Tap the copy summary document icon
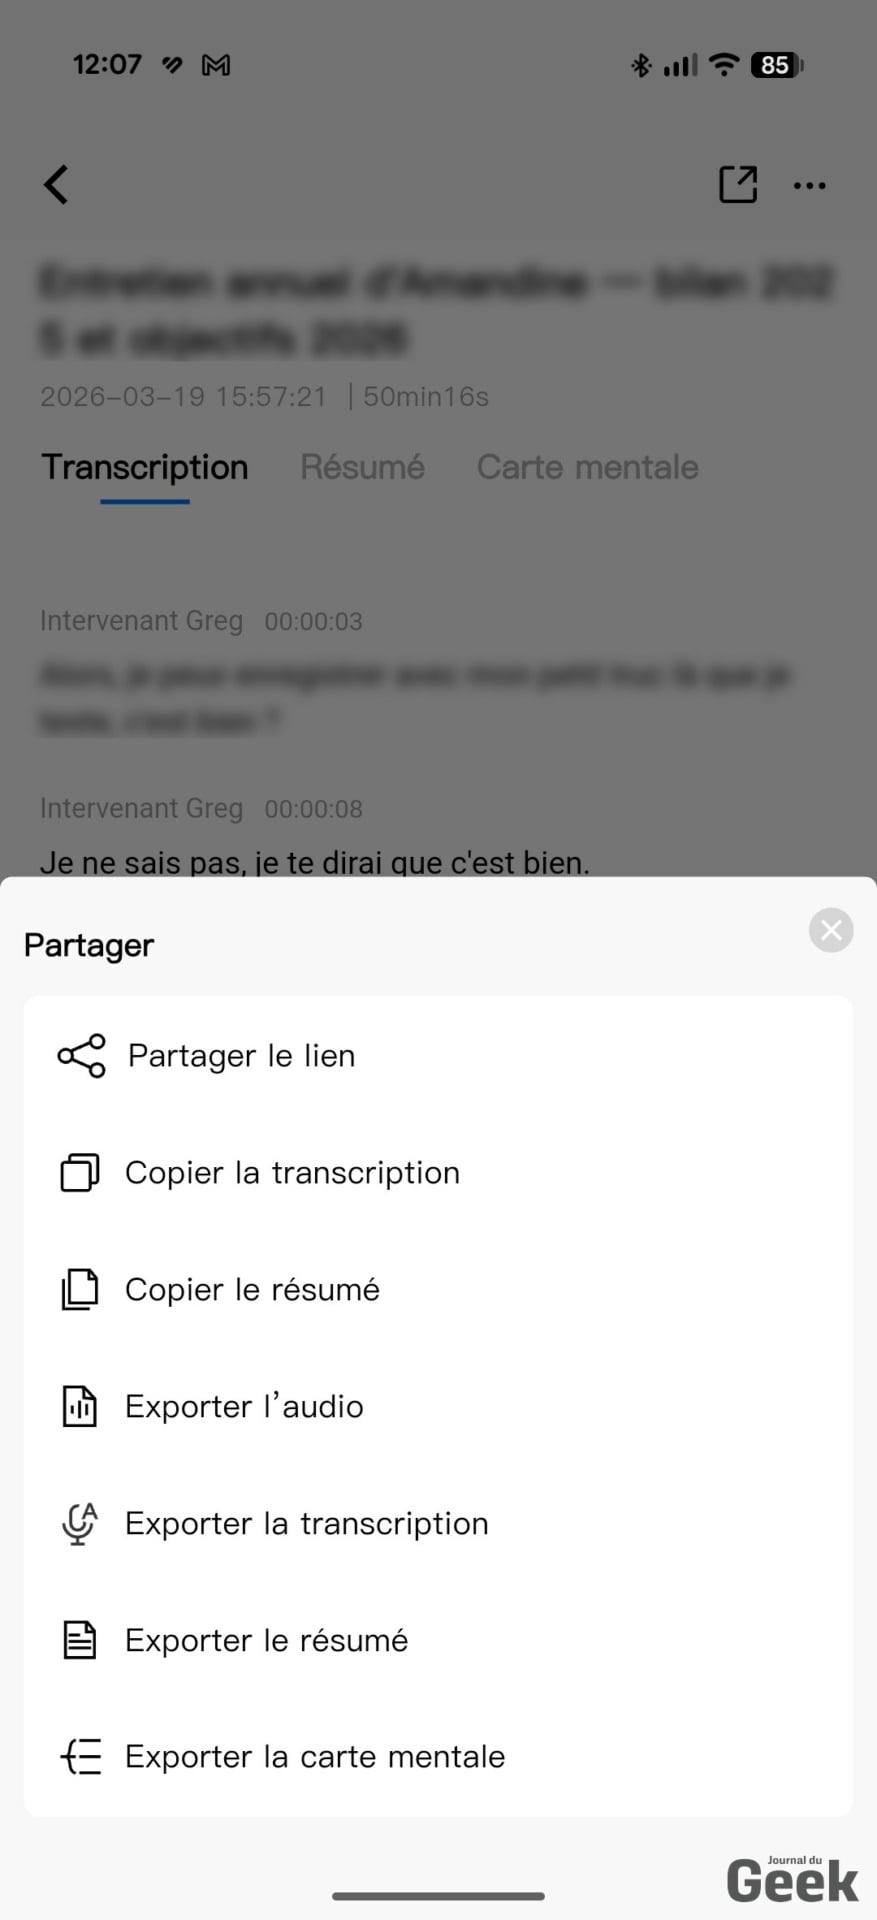The height and width of the screenshot is (1920, 877). click(x=80, y=1290)
